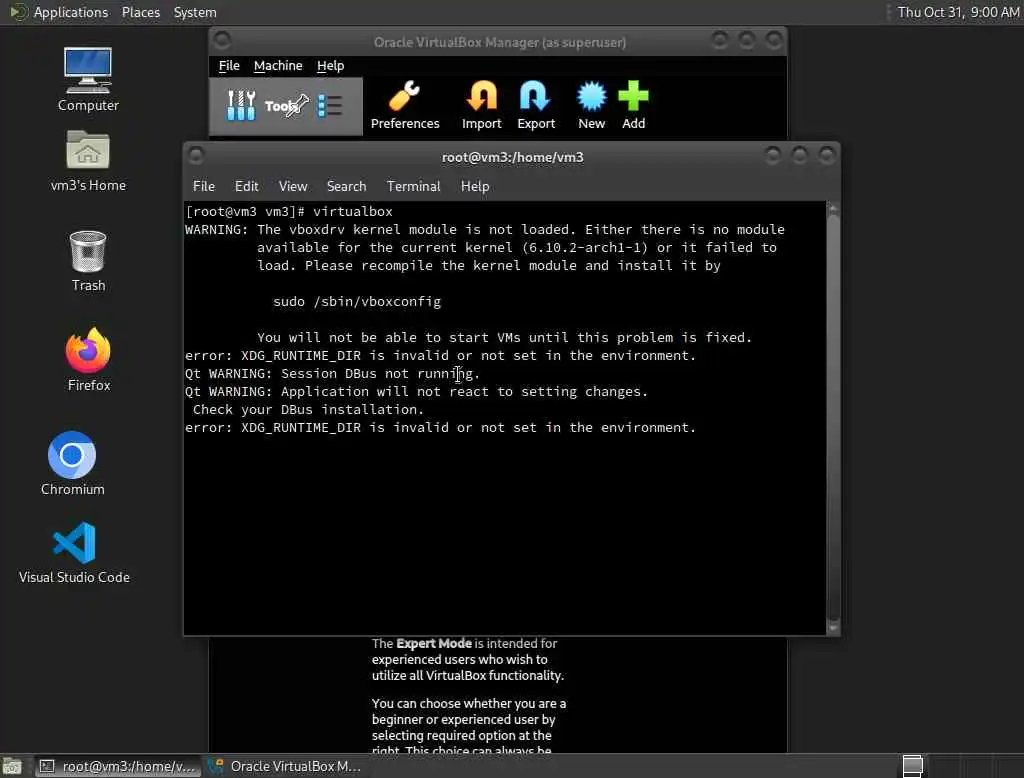Open vm3's Home folder icon
The image size is (1024, 778).
click(88, 161)
